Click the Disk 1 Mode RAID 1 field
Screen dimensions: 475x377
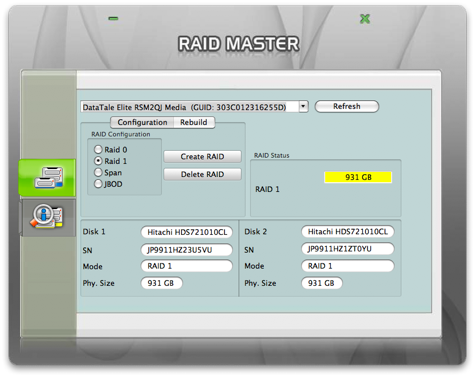(x=187, y=266)
